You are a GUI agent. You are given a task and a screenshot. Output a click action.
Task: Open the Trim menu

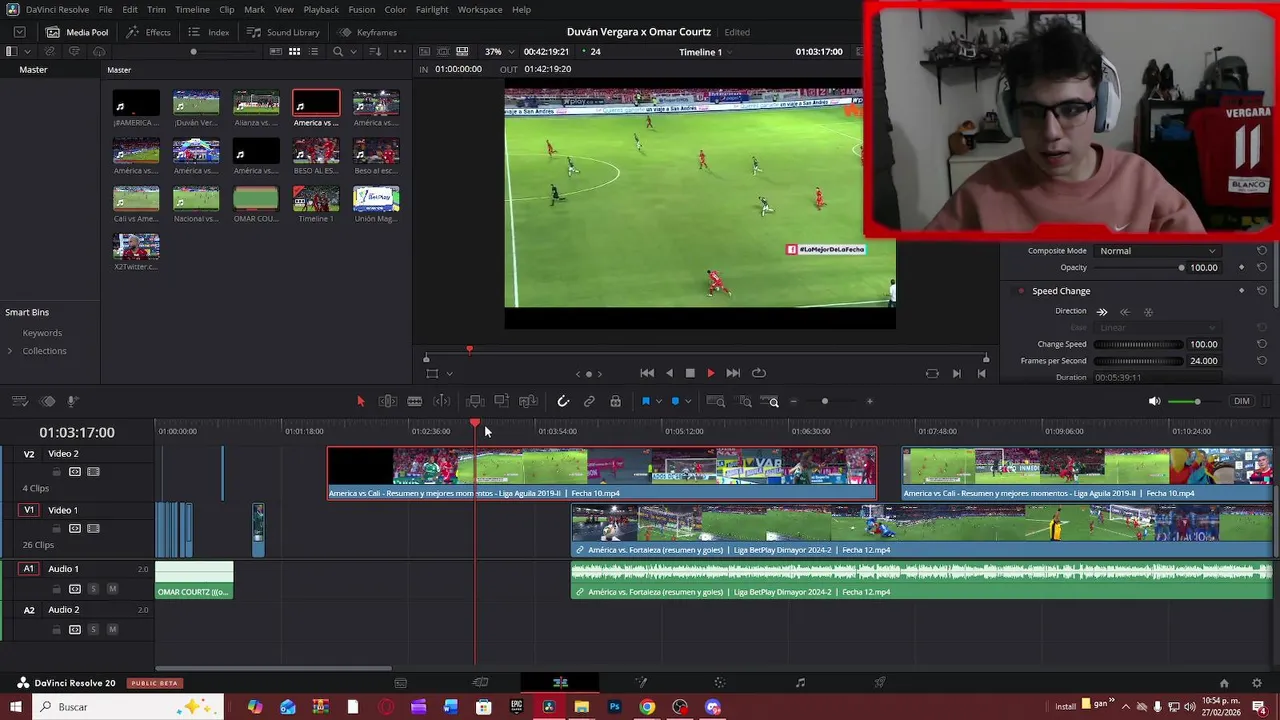point(156,9)
